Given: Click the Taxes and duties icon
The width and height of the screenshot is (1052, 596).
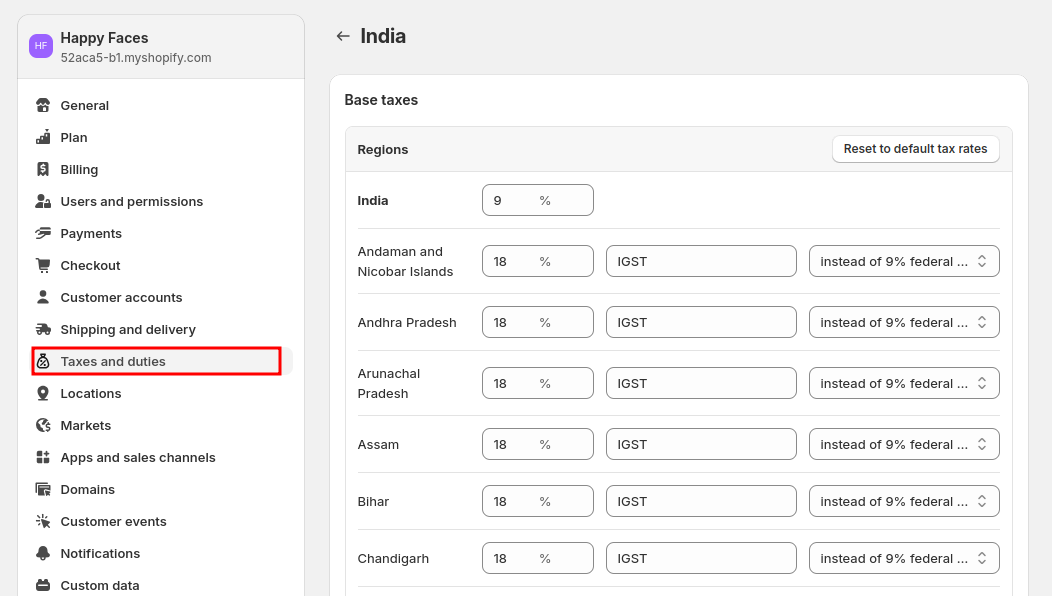Looking at the screenshot, I should pyautogui.click(x=43, y=362).
